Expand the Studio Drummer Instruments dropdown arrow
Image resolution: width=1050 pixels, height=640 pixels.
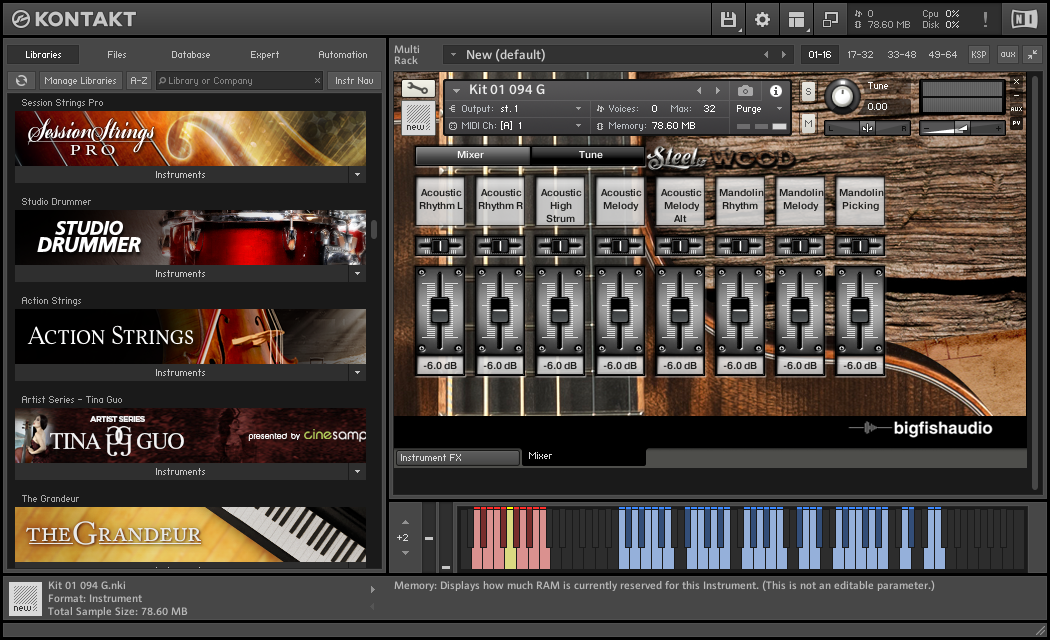coord(357,274)
